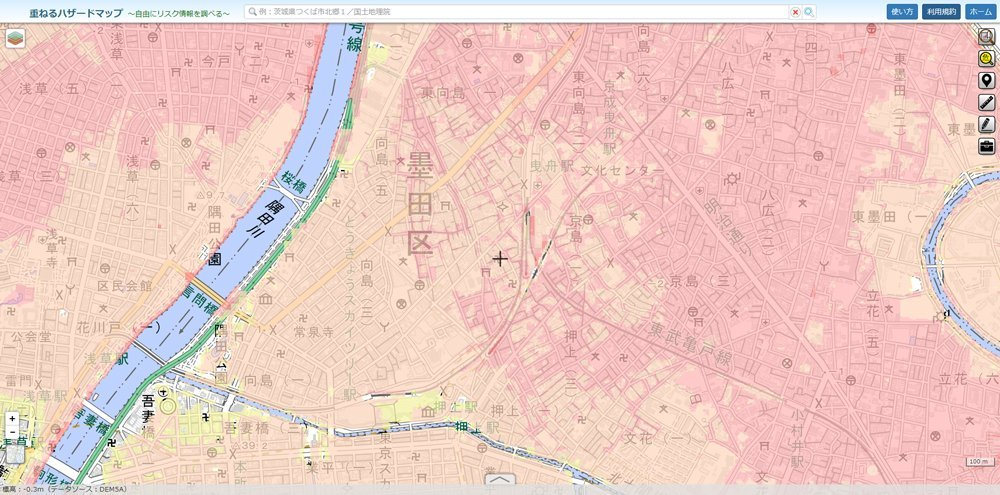This screenshot has width=1000, height=495.
Task: Click the map magnifier tool icon
Action: coord(986,37)
